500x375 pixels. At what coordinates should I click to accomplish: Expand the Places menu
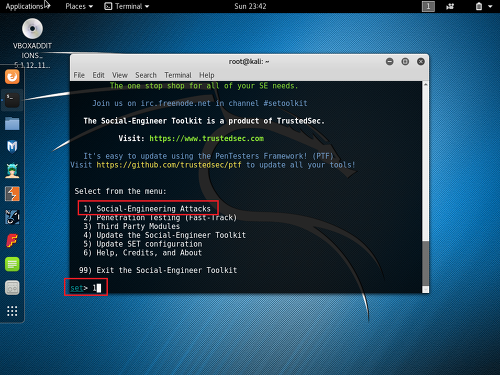[79, 6]
